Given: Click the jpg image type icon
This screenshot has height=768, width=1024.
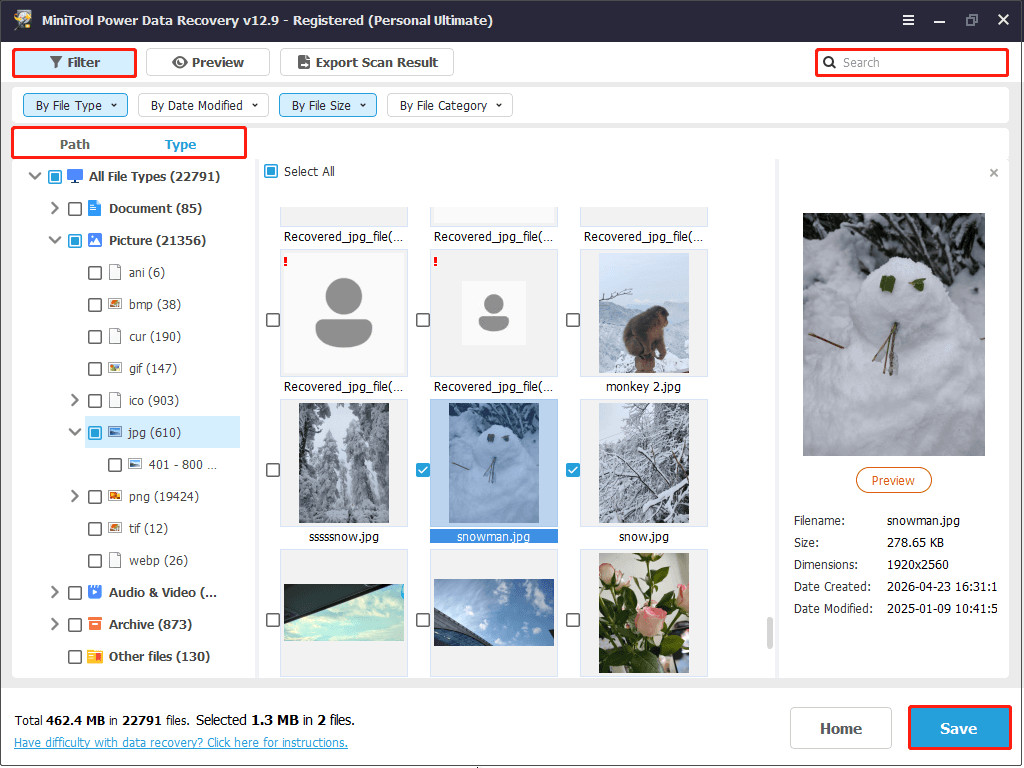Looking at the screenshot, I should coord(115,432).
